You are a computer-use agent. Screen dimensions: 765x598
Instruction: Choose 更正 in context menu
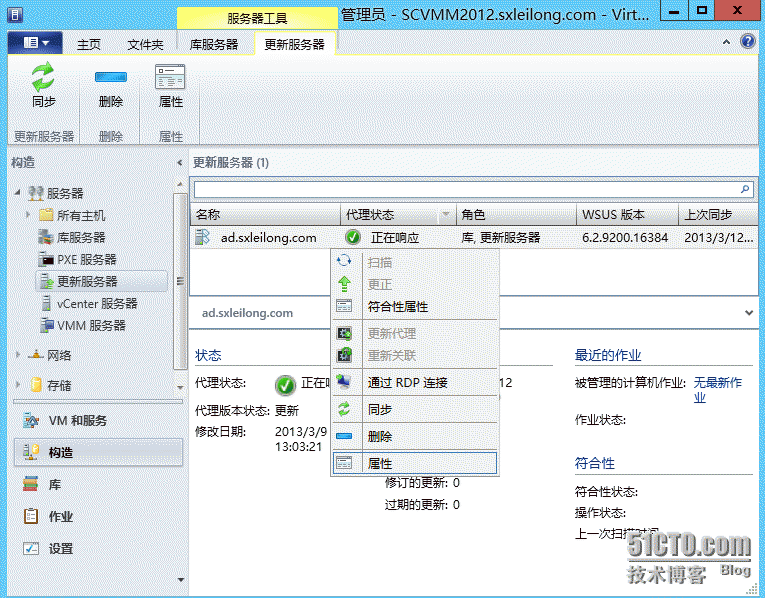(x=415, y=284)
